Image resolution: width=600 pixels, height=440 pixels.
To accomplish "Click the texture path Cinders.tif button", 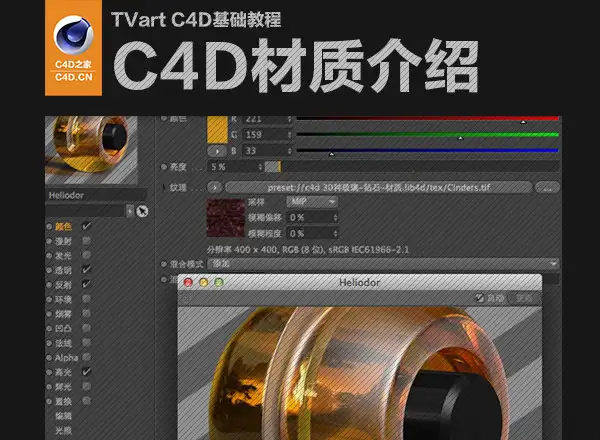I will pos(378,187).
